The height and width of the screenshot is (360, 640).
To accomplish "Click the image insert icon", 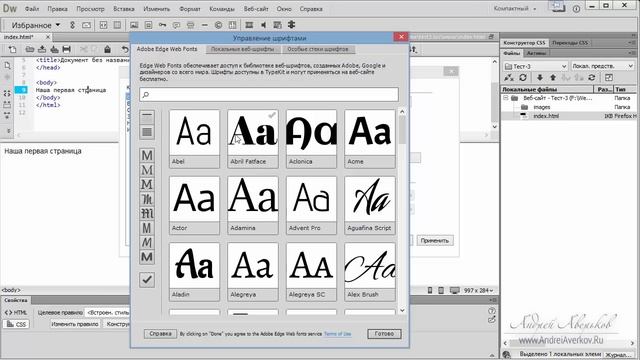I will click(134, 25).
